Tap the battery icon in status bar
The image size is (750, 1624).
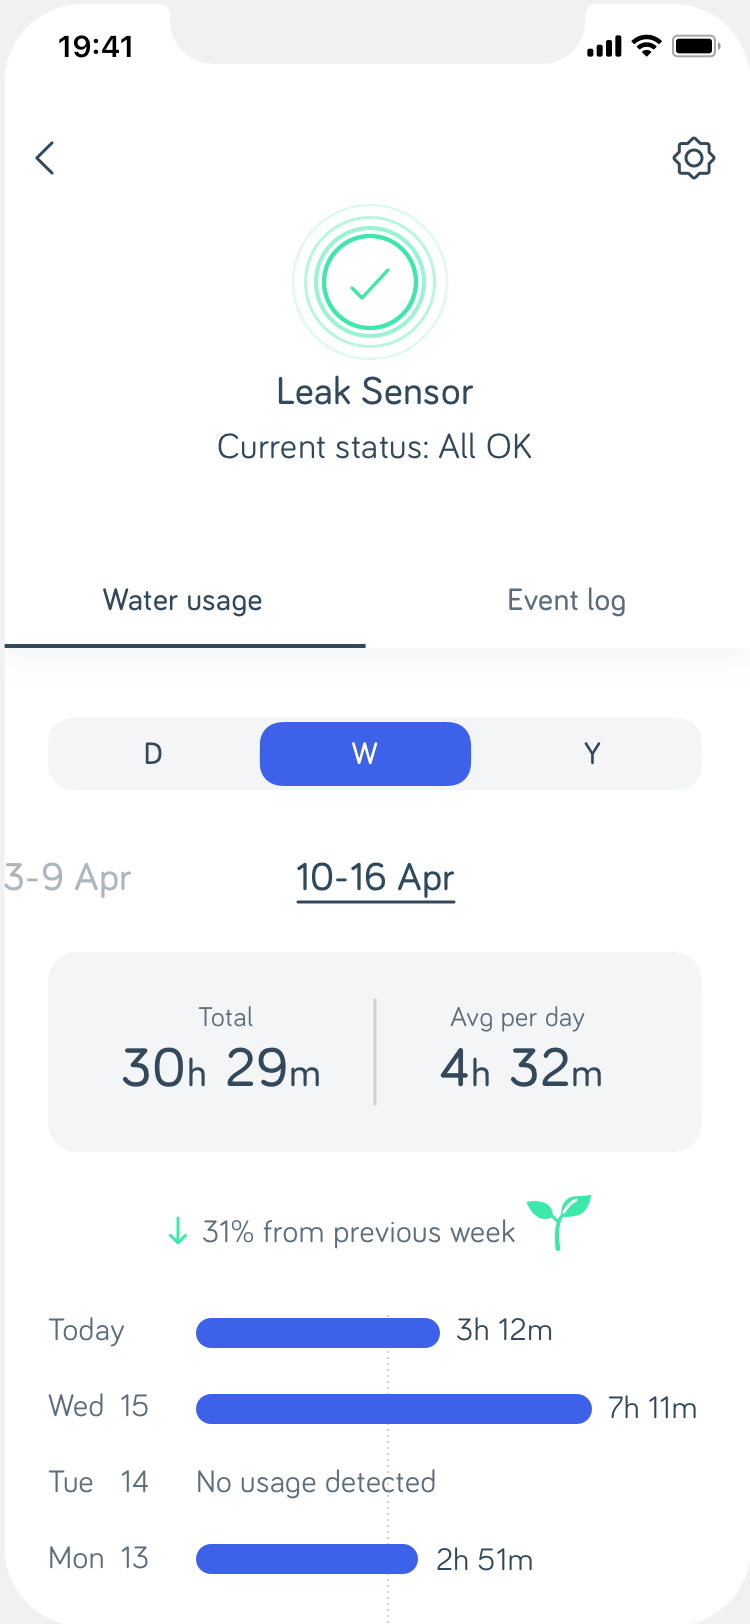click(x=696, y=46)
